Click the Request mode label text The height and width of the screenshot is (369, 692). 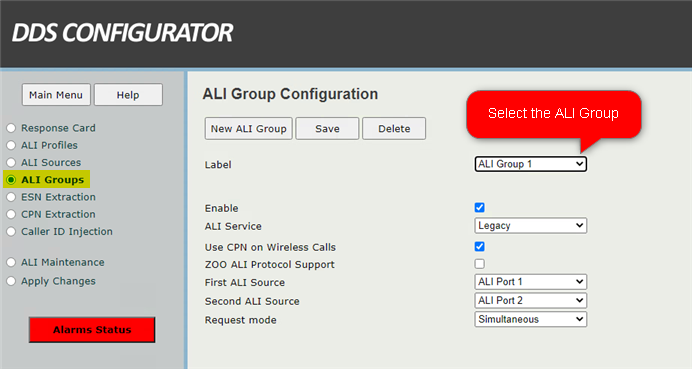pos(241,320)
